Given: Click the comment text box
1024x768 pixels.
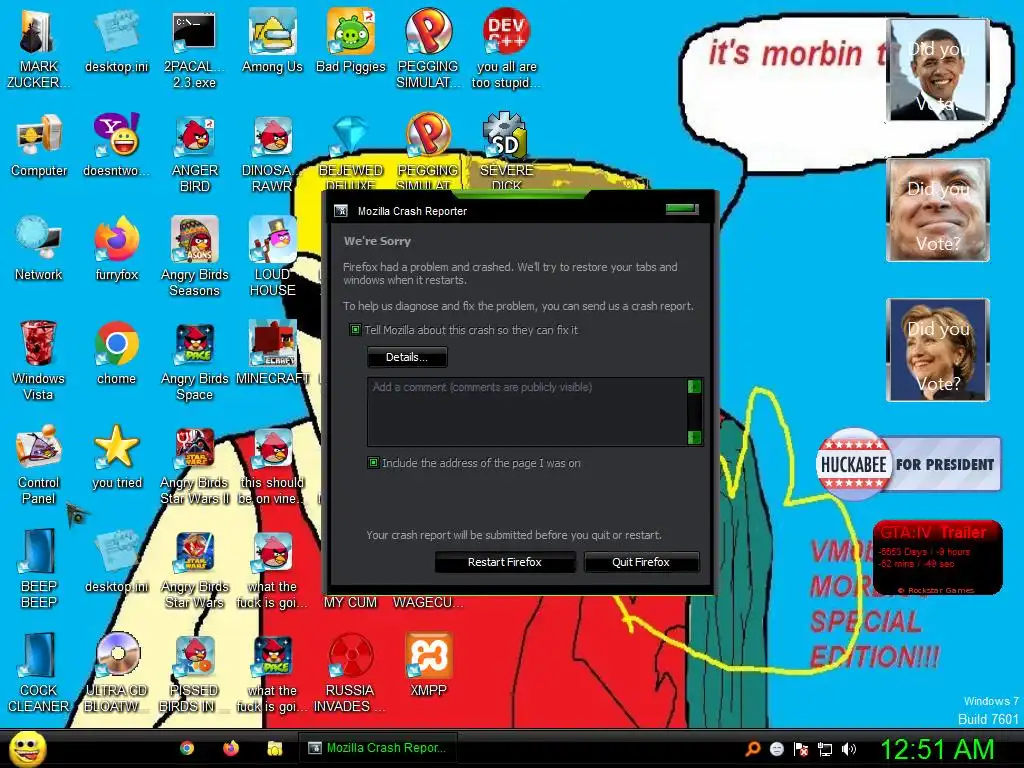Looking at the screenshot, I should click(x=528, y=412).
